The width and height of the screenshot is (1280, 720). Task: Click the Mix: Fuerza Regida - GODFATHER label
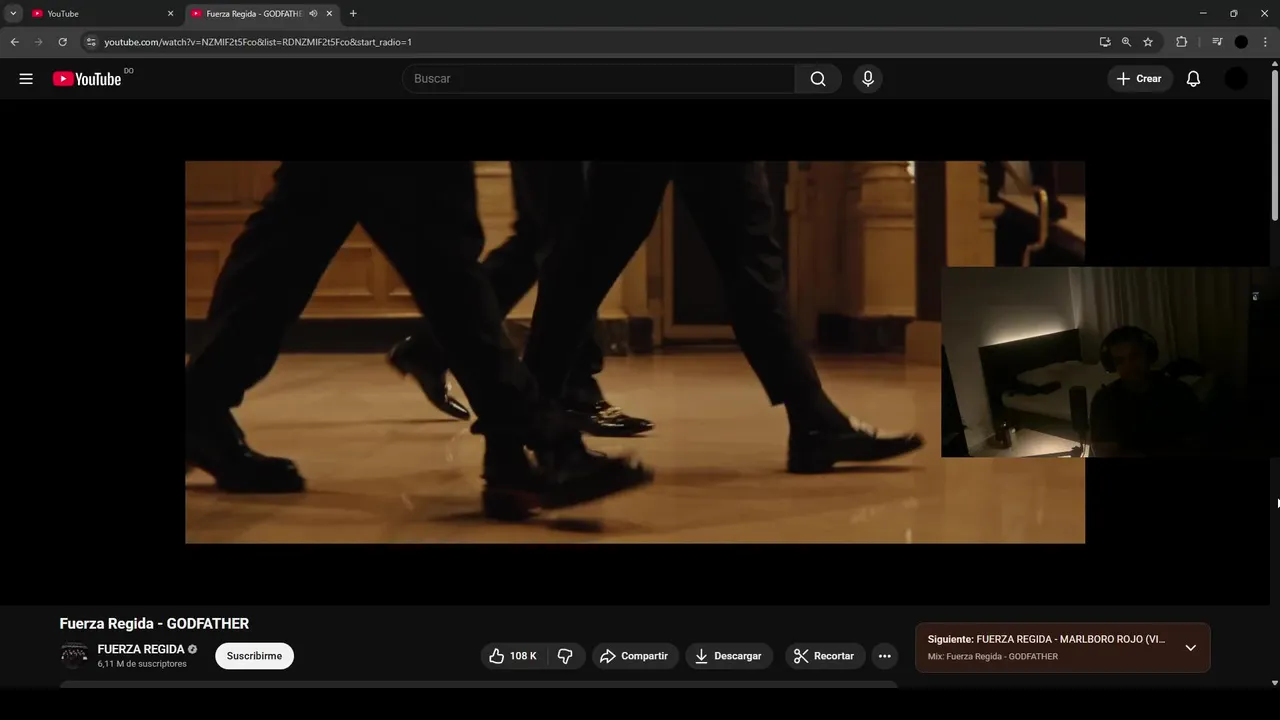coord(993,657)
